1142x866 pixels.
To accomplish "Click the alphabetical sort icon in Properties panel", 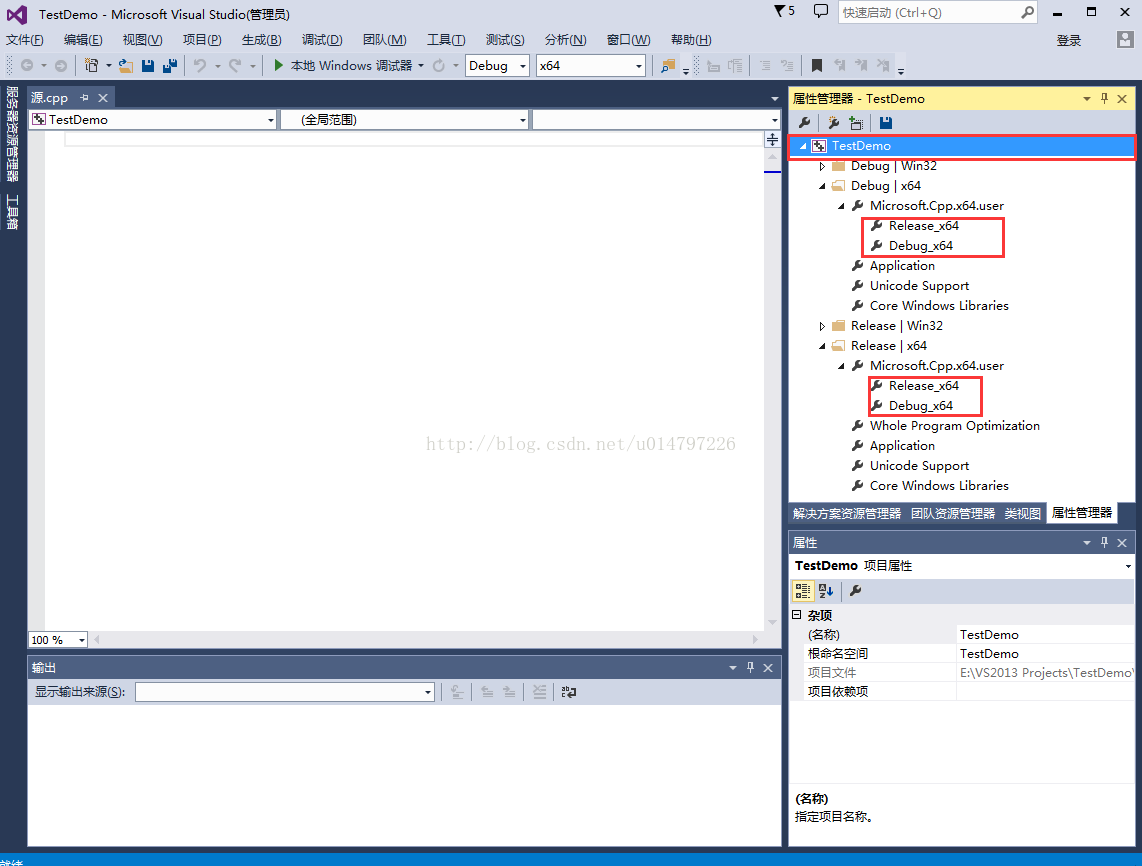I will click(x=826, y=591).
